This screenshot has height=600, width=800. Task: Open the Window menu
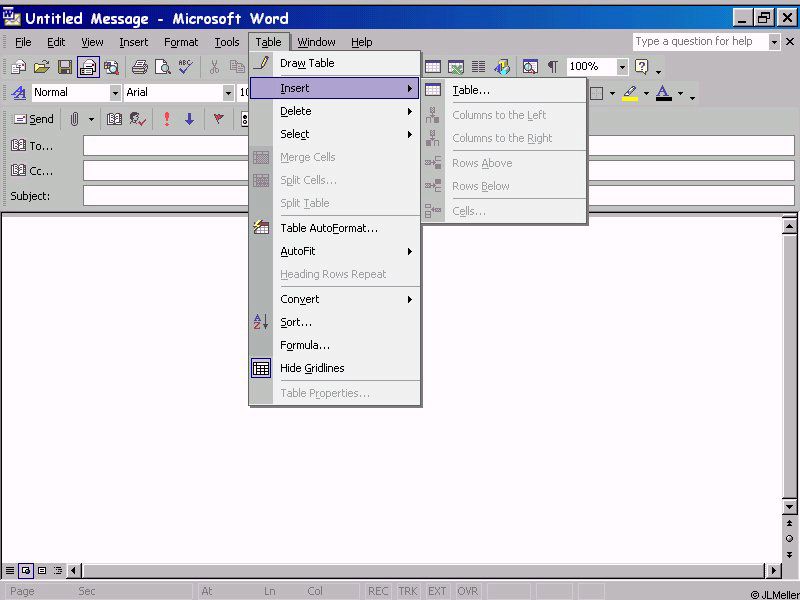point(316,42)
